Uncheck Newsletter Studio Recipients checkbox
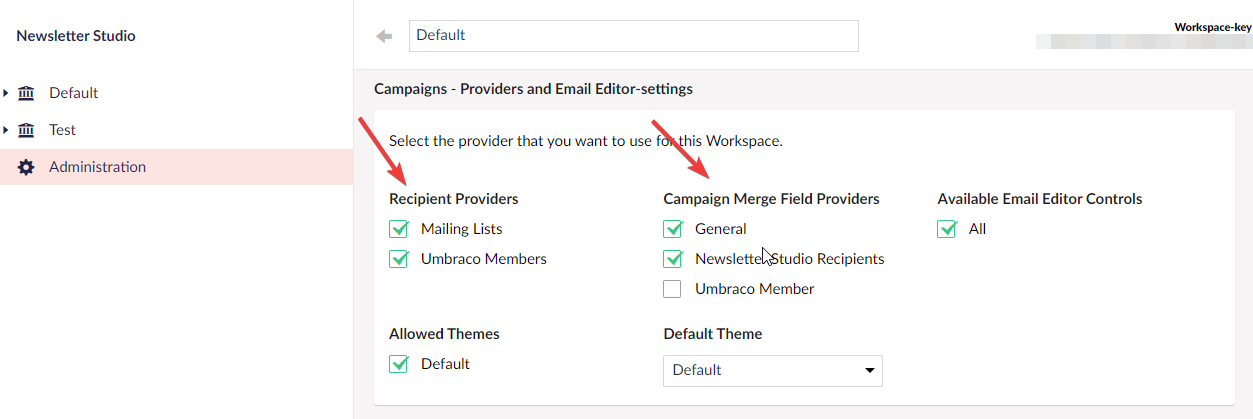The image size is (1253, 419). click(673, 259)
